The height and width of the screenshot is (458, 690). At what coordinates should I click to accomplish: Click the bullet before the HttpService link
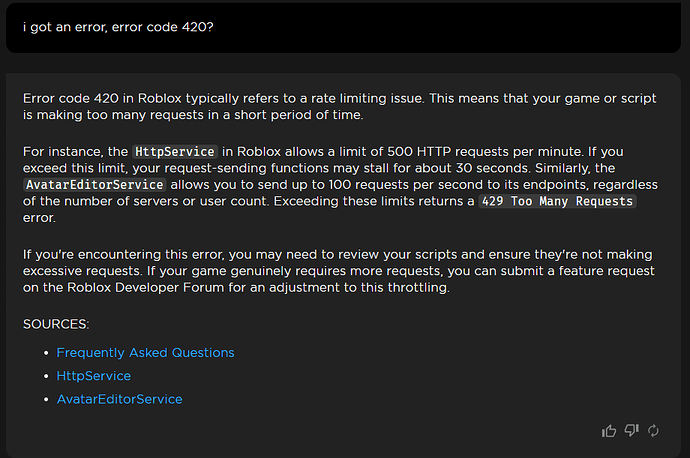click(46, 377)
